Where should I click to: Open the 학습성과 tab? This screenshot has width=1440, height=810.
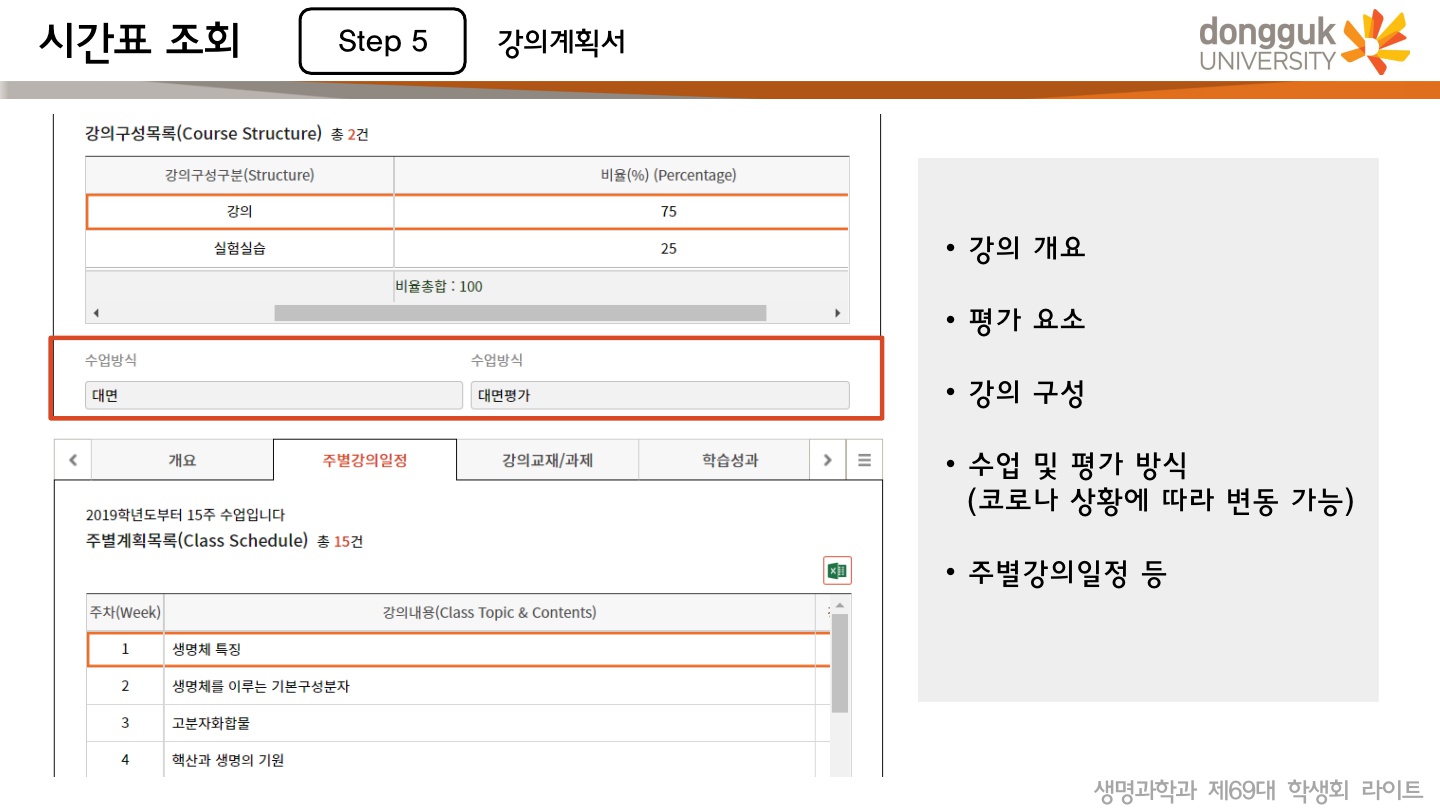coord(730,460)
